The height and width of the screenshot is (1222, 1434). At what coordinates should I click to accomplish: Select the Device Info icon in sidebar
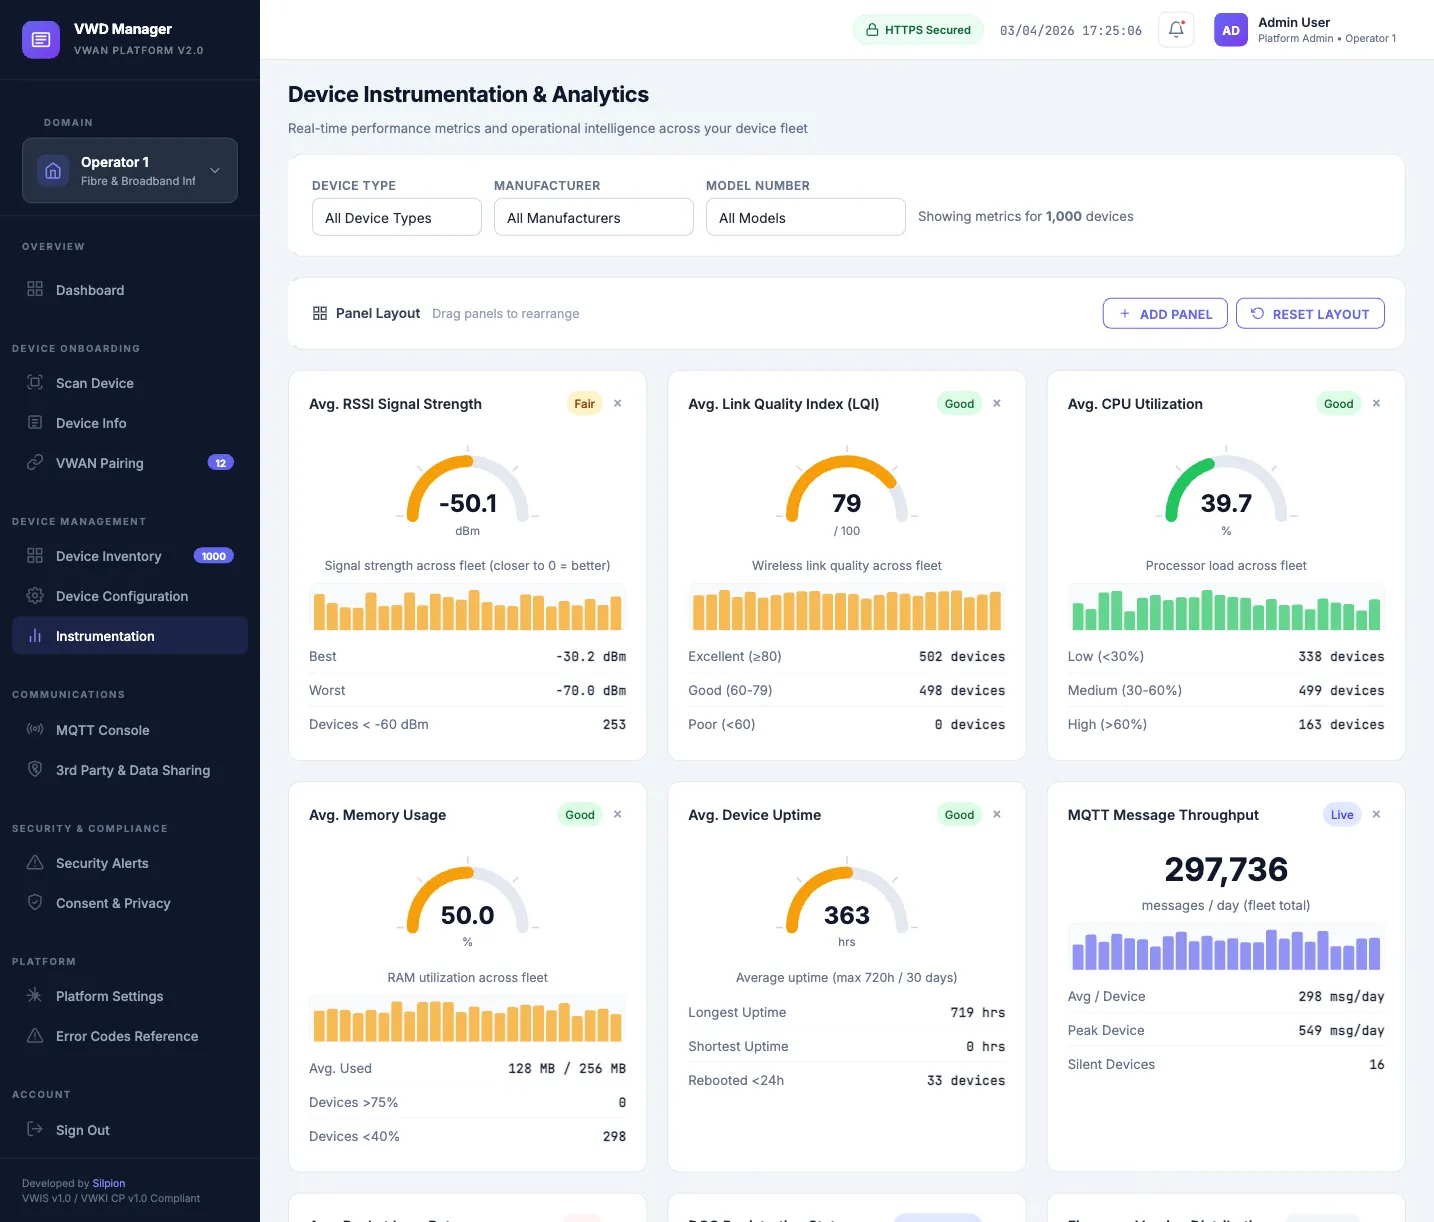click(x=34, y=423)
